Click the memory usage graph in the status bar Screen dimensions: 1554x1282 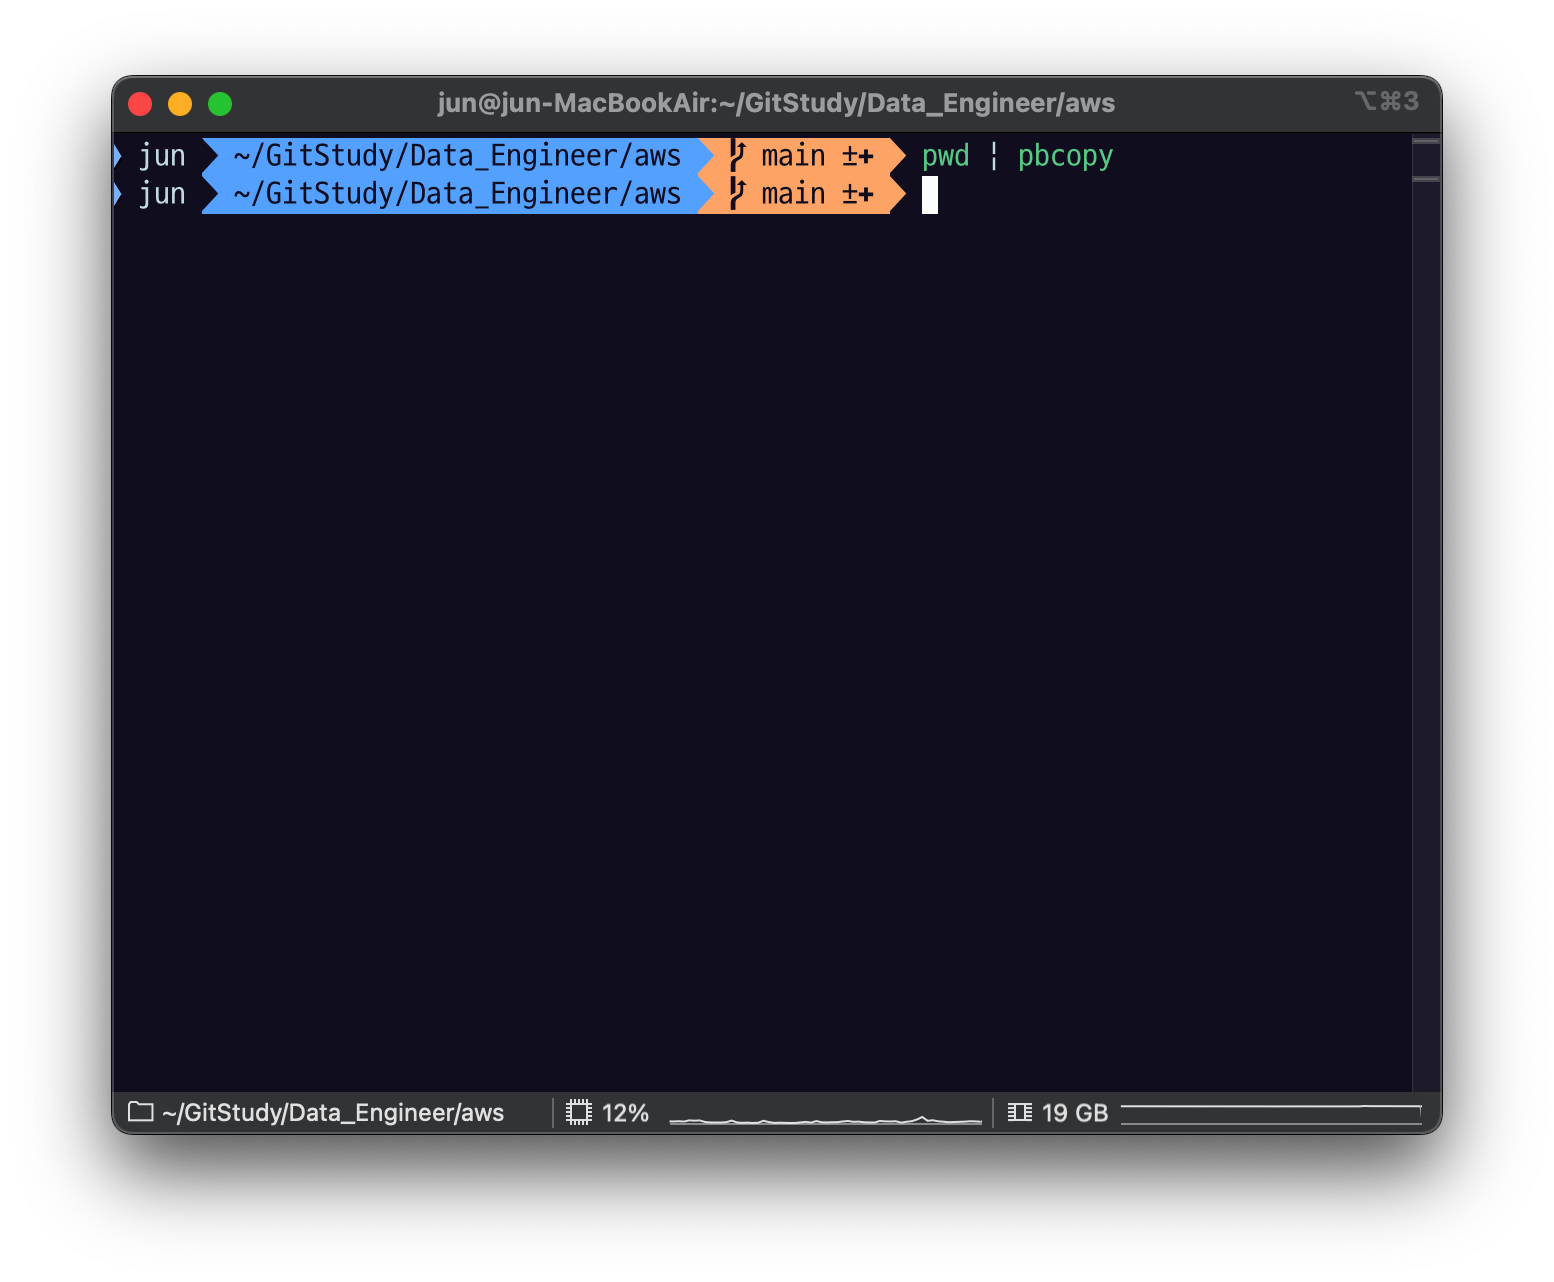pos(1271,1114)
